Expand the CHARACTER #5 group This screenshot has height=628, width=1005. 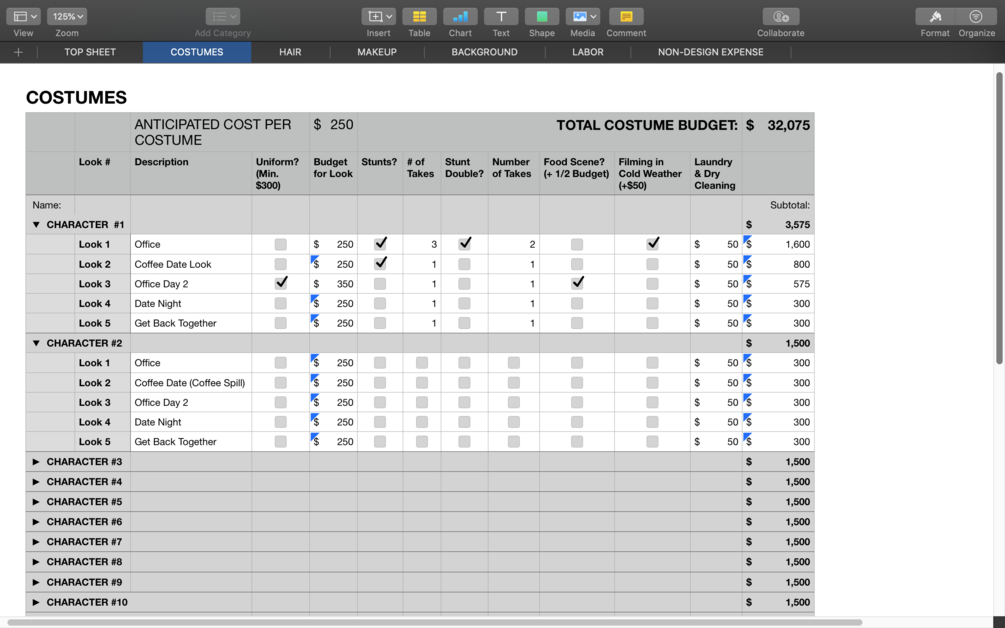point(36,501)
